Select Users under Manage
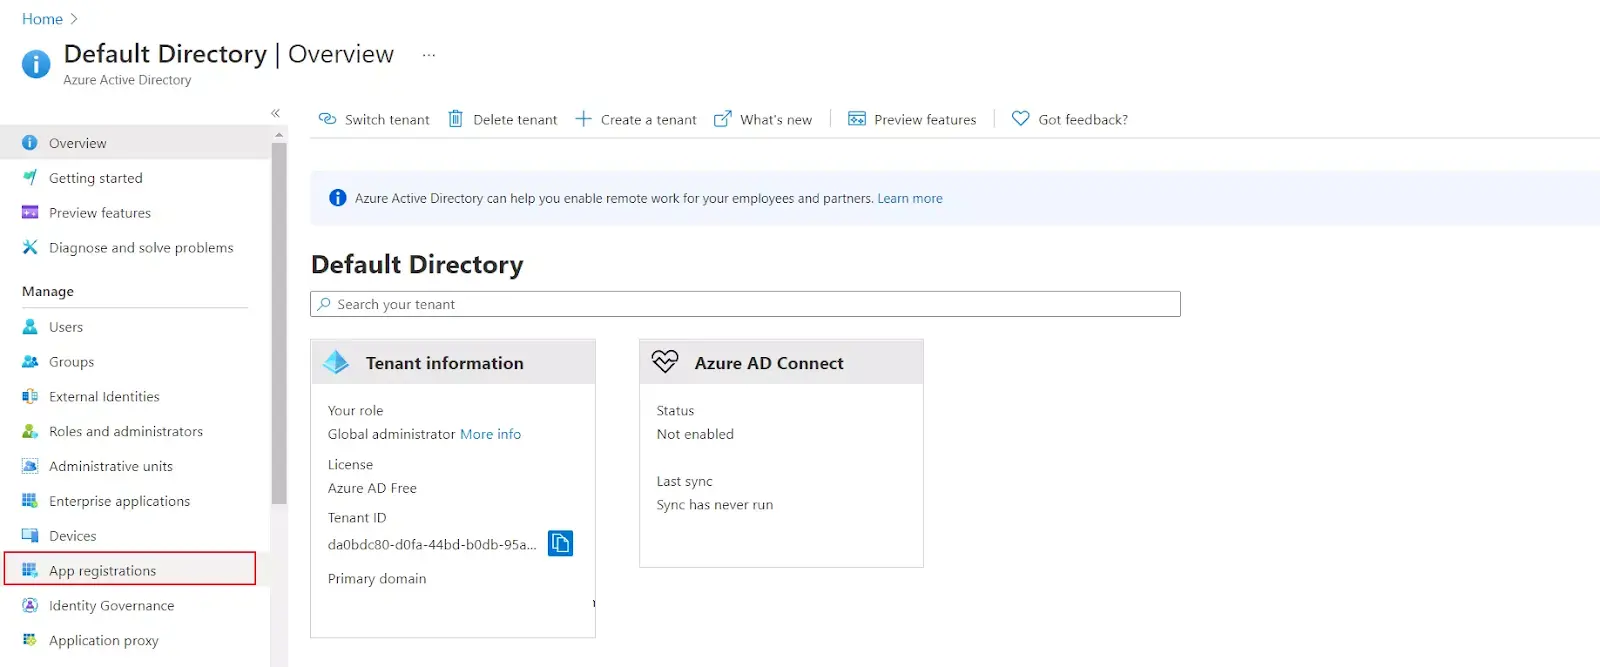 (135, 327)
